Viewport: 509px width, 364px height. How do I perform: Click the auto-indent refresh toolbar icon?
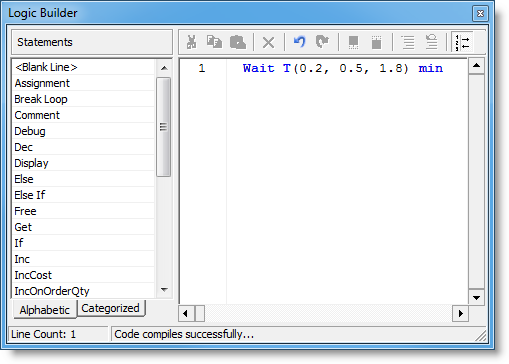[431, 42]
